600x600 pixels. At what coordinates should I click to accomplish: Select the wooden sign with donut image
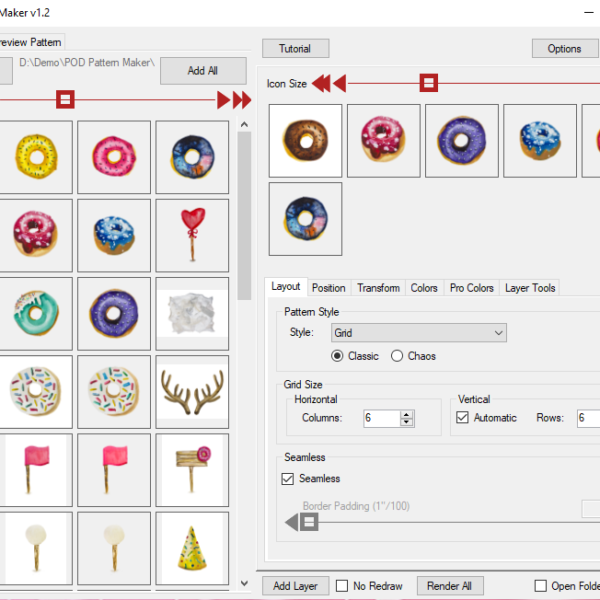coord(192,470)
